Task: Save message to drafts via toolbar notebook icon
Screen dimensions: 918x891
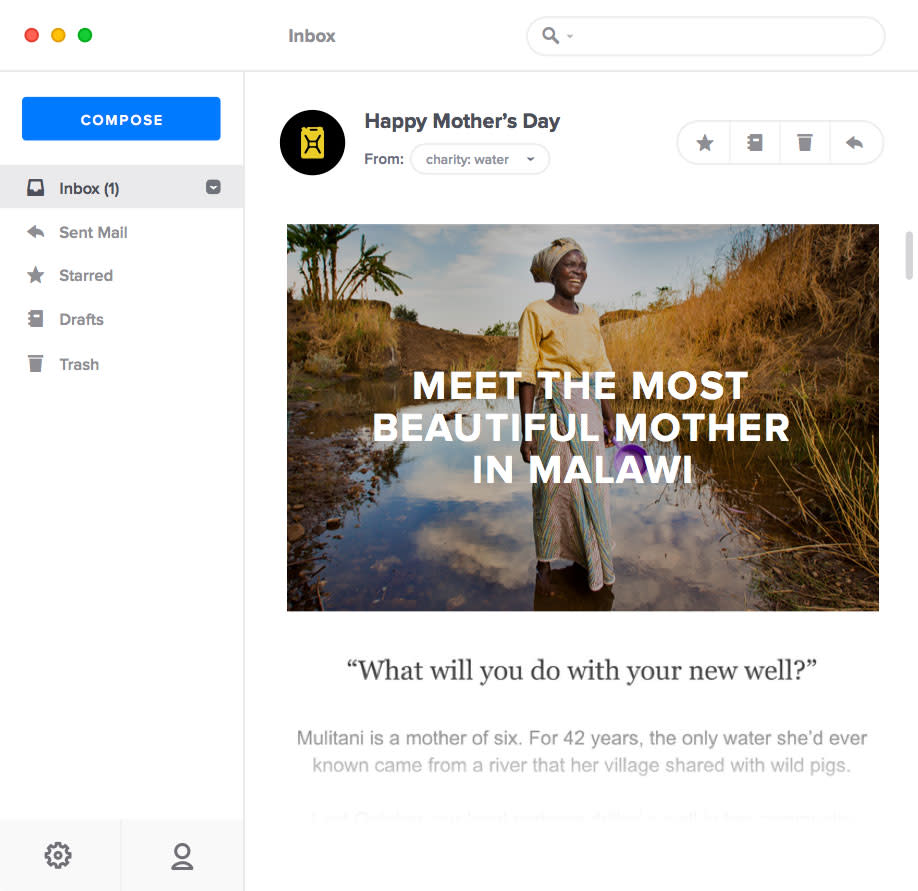Action: coord(755,143)
